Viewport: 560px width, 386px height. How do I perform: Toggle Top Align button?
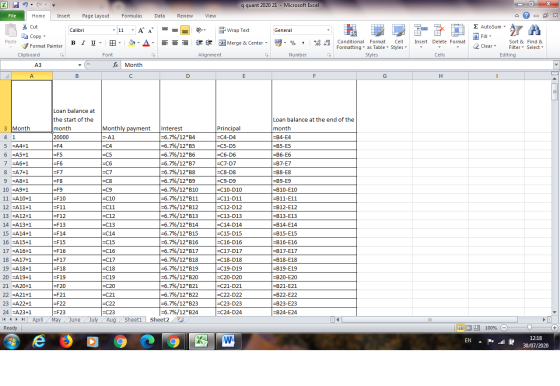[165, 30]
